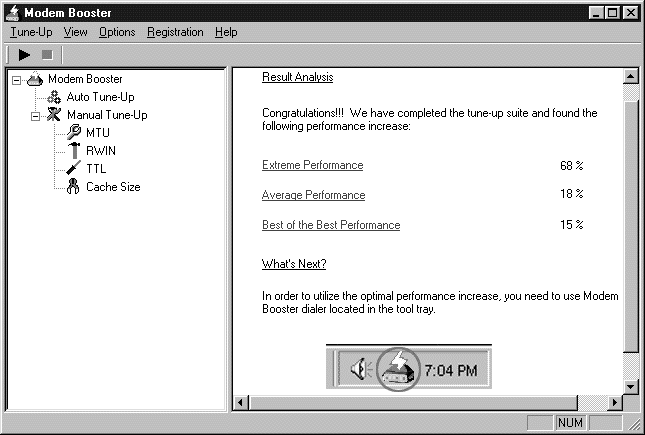
Task: Select the TTL screwdriver icon
Action: click(x=74, y=168)
